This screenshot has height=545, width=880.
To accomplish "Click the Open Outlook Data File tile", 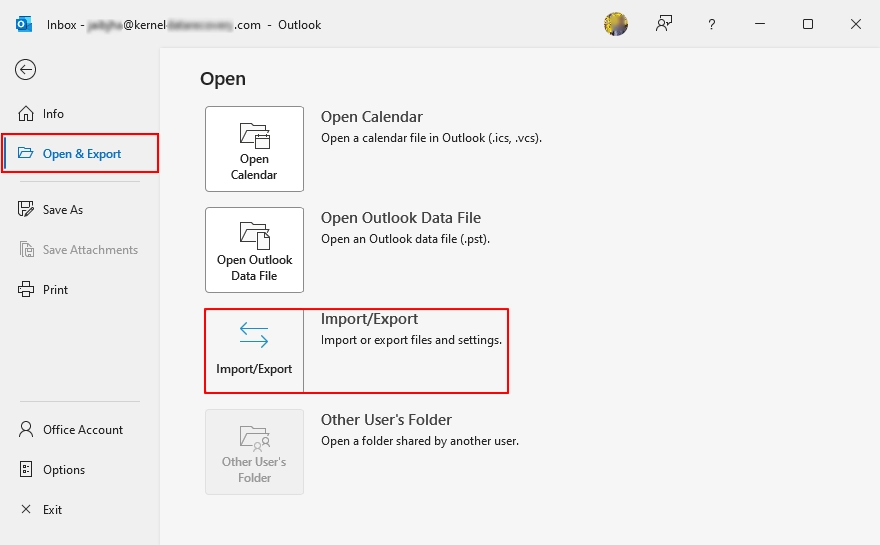I will pos(254,250).
